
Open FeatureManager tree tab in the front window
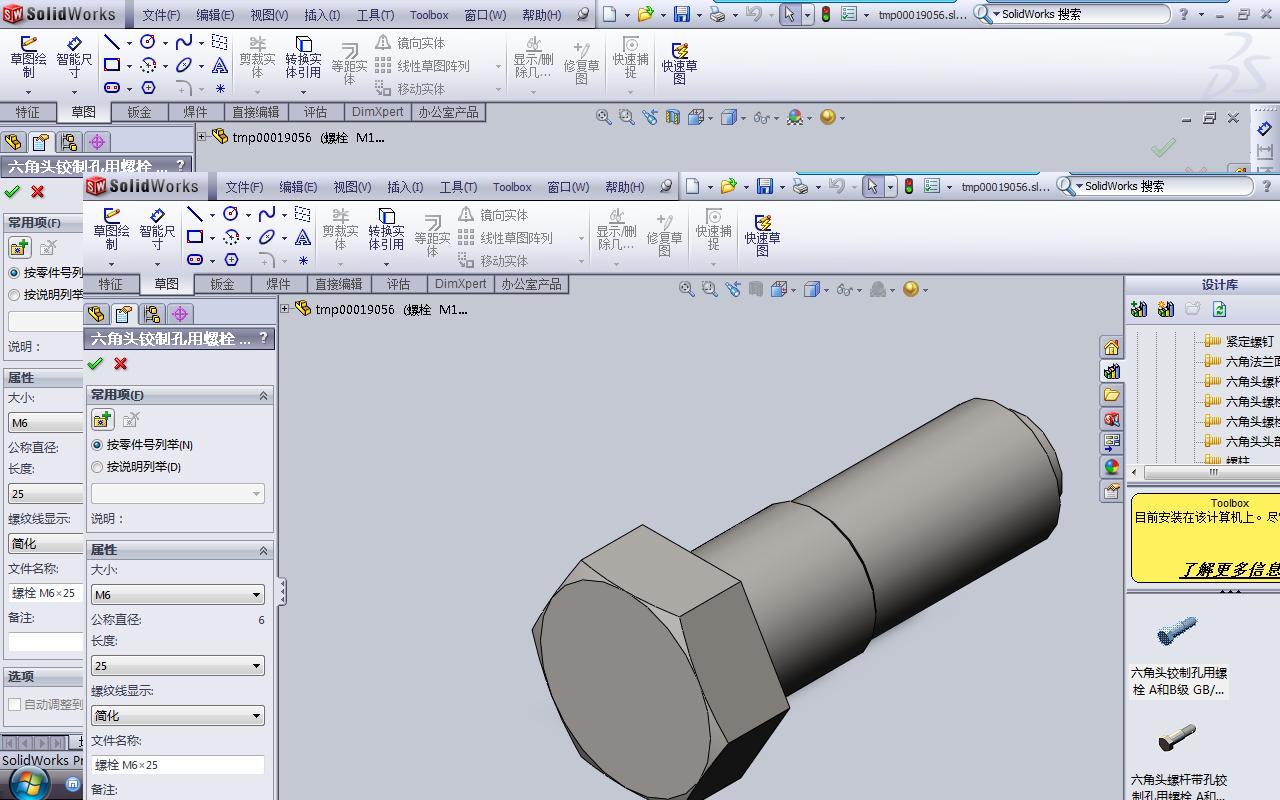point(97,314)
